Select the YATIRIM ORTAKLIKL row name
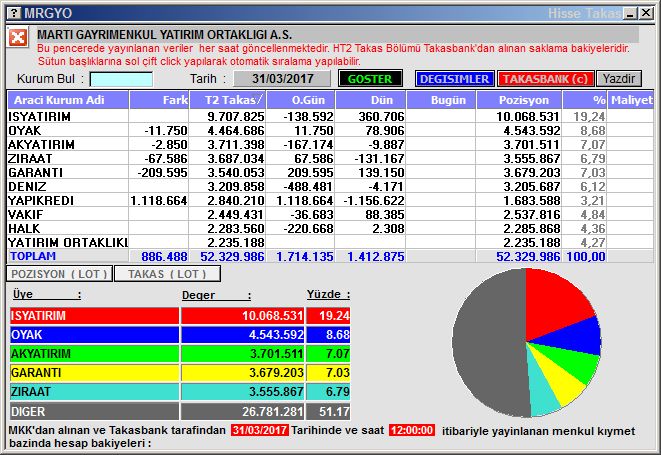 (x=68, y=242)
